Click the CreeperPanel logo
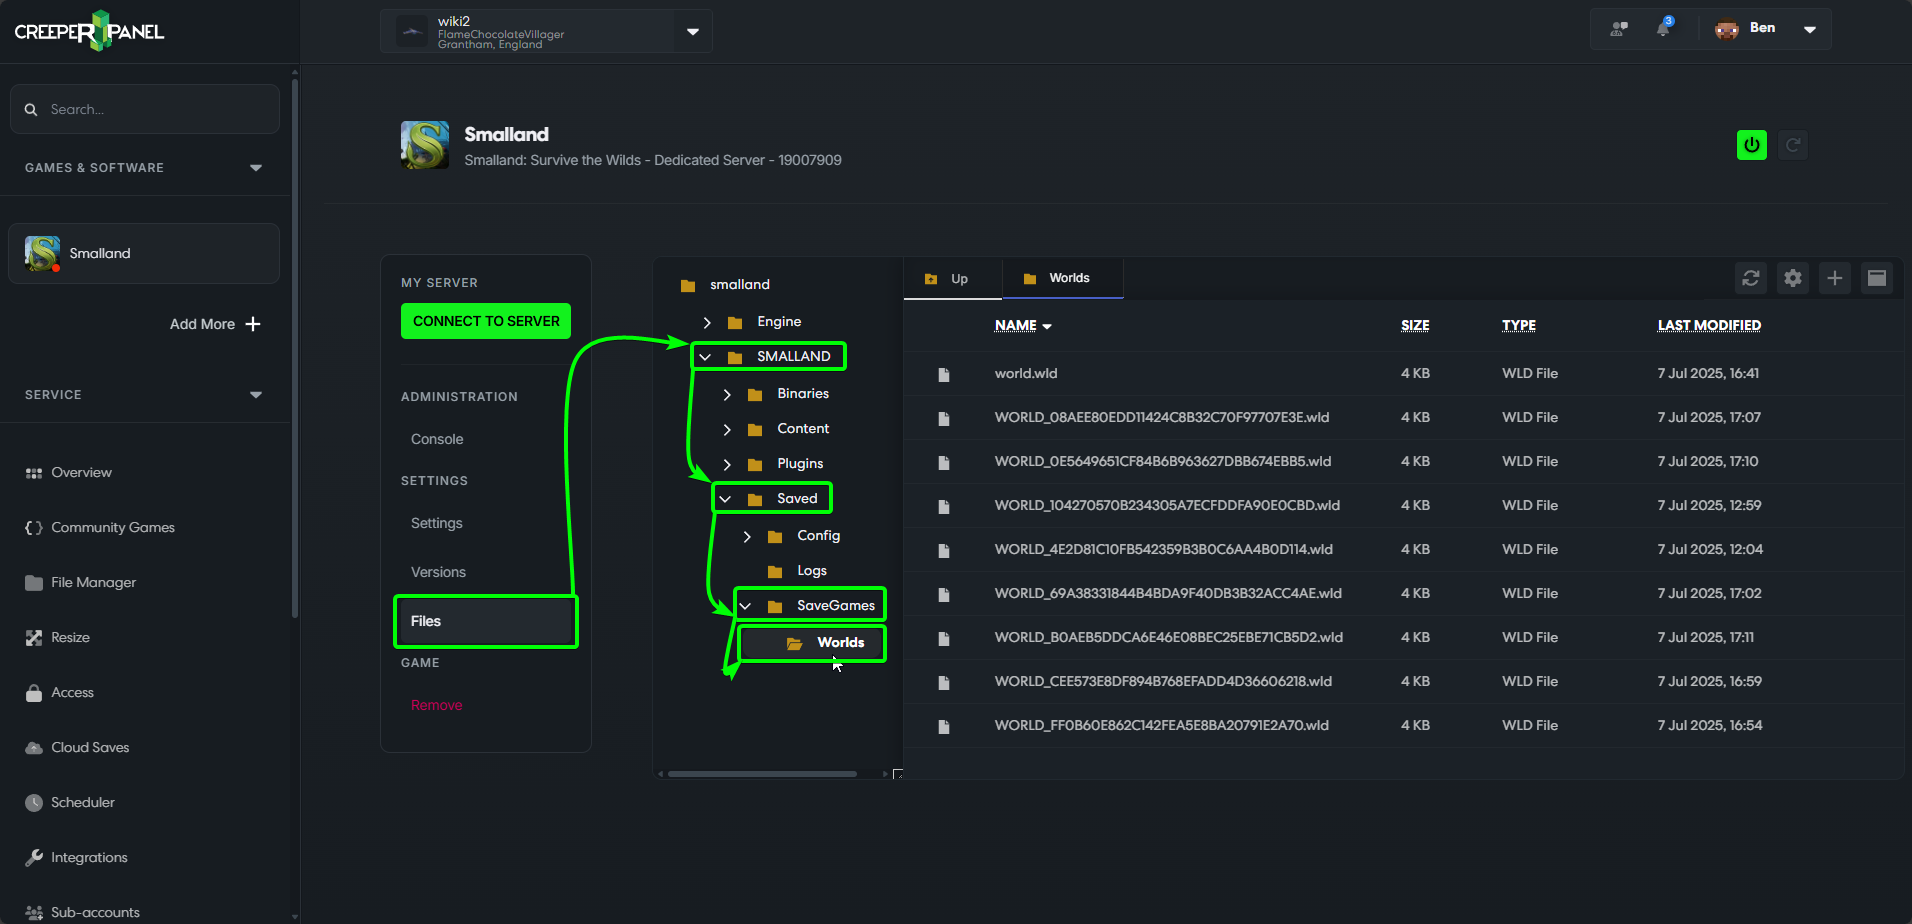 [x=89, y=31]
